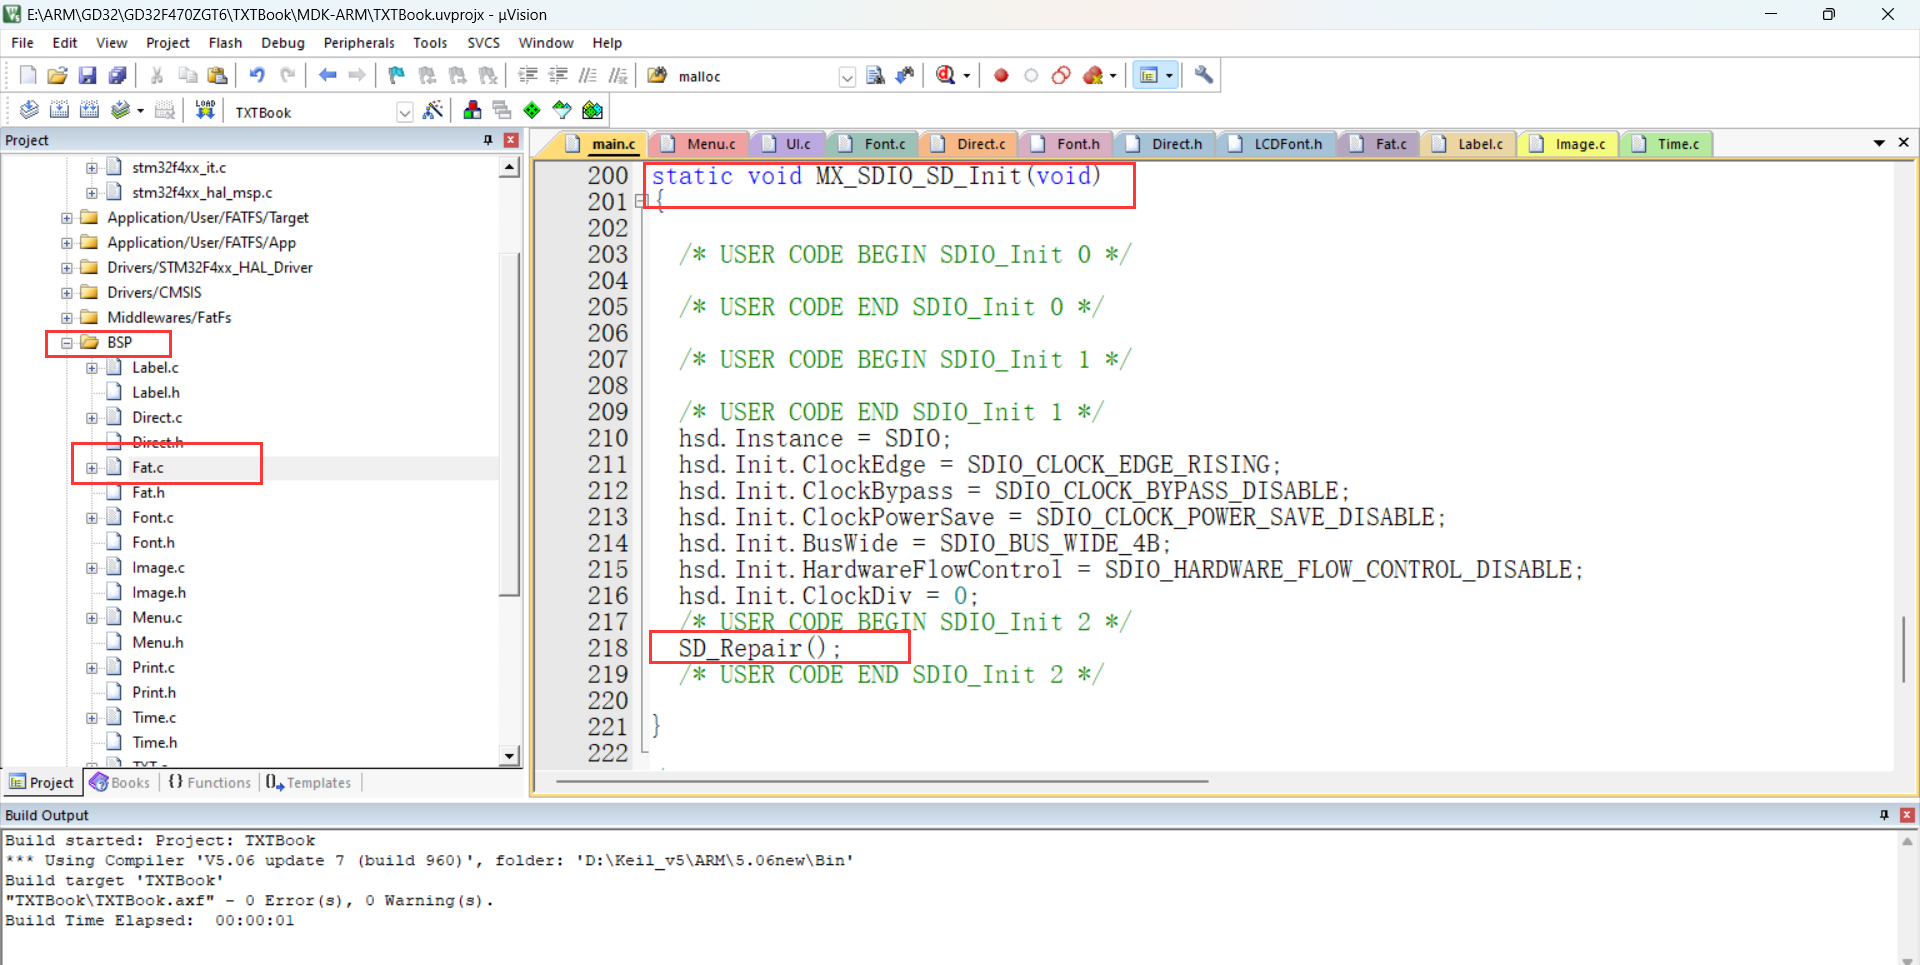Click the Manage Run-Time Environment green diamond
Screen dimensions: 1920x965
point(532,110)
